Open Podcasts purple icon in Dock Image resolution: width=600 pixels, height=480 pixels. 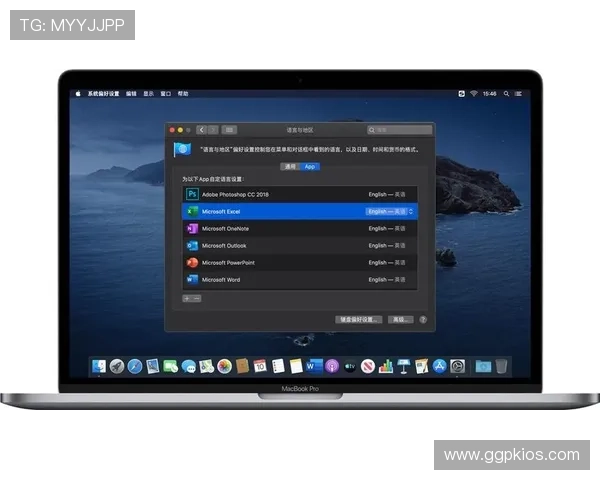pos(332,366)
